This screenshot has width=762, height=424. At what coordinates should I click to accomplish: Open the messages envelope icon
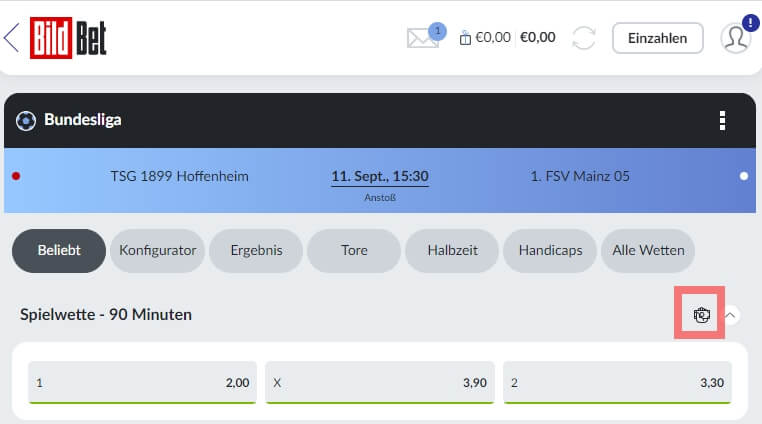coord(422,38)
